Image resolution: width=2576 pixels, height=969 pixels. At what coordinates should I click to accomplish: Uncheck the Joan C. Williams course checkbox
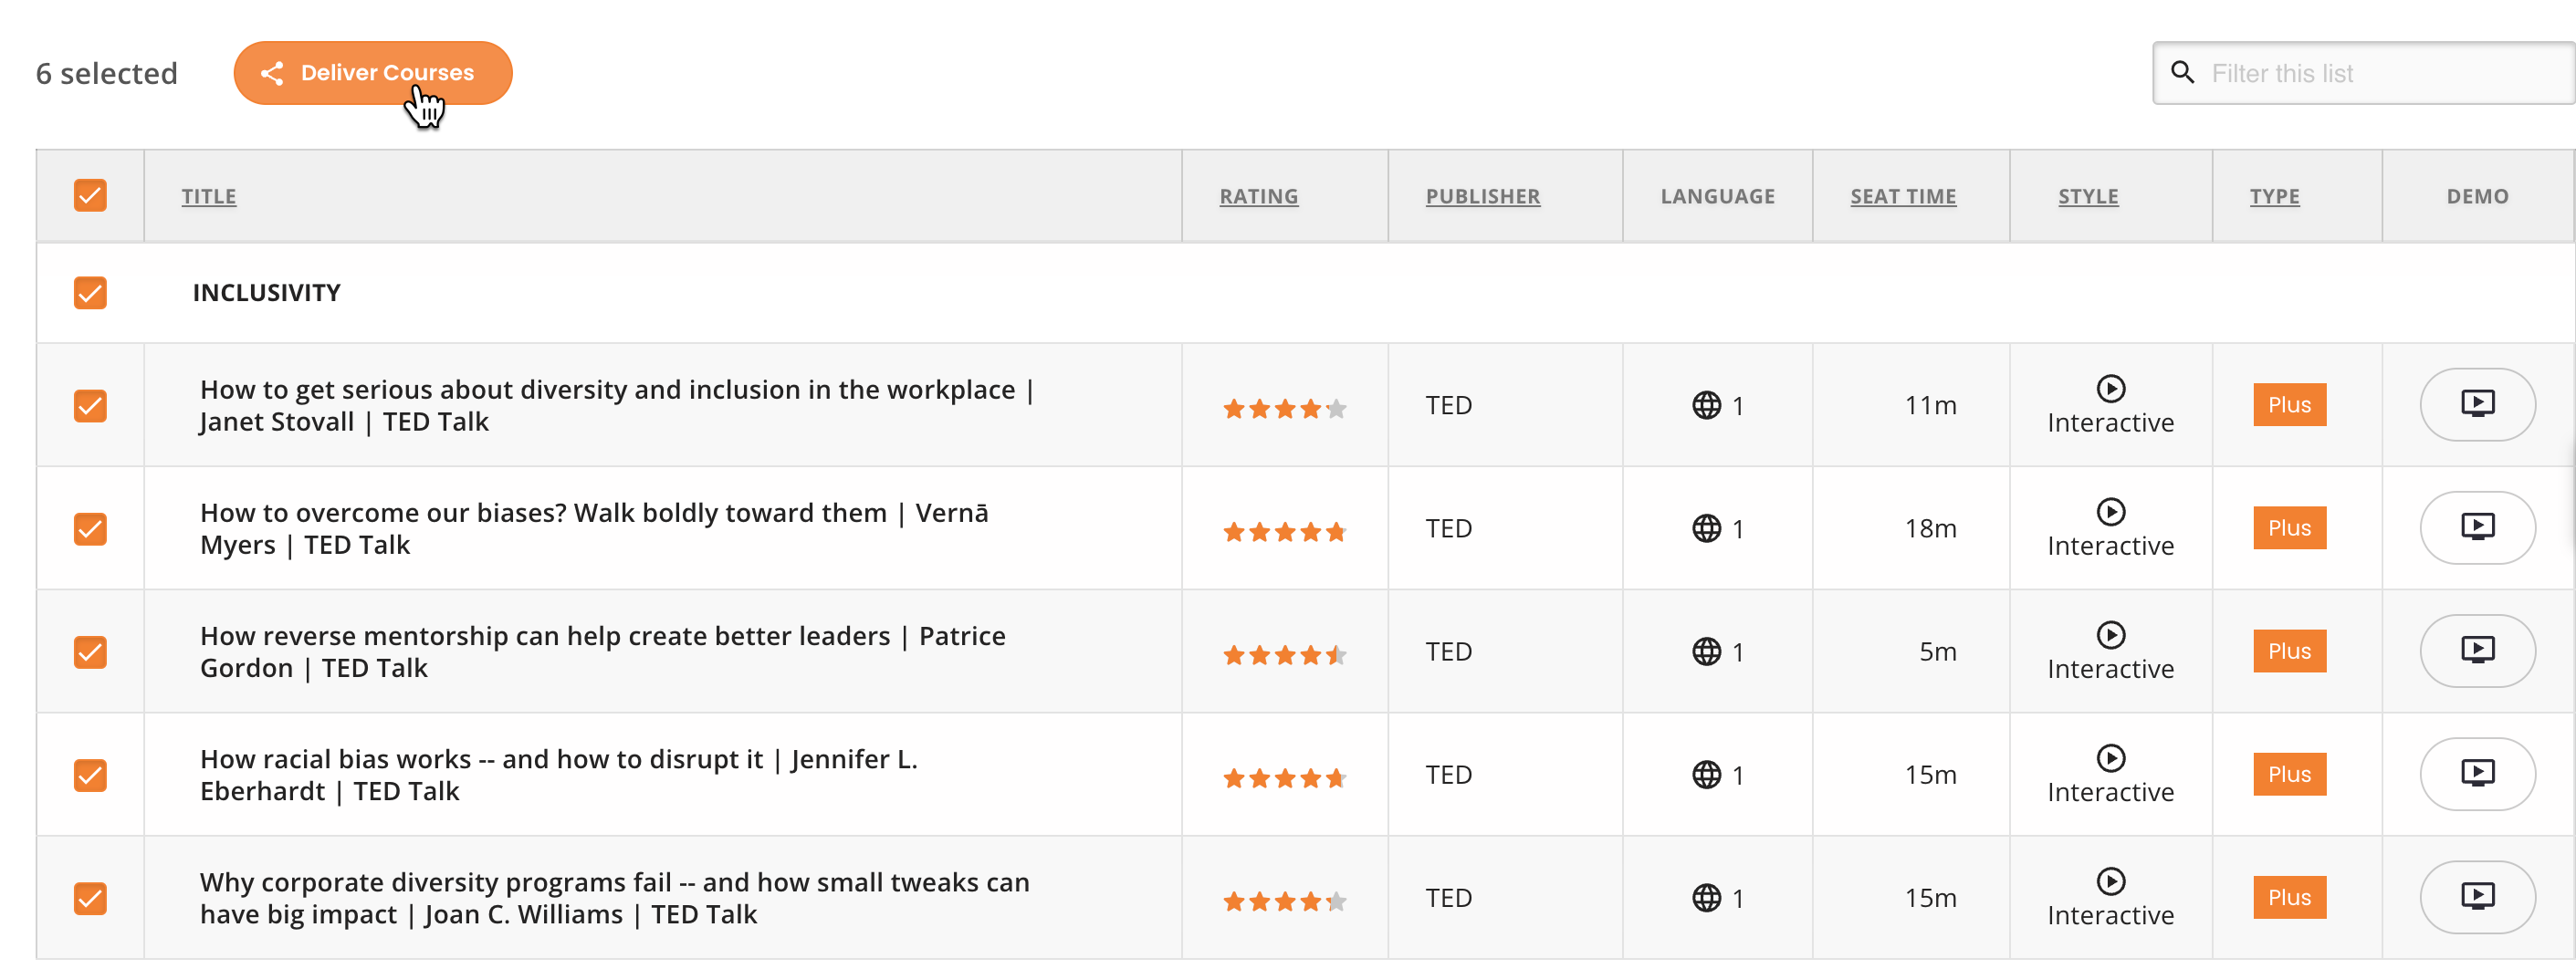[90, 898]
